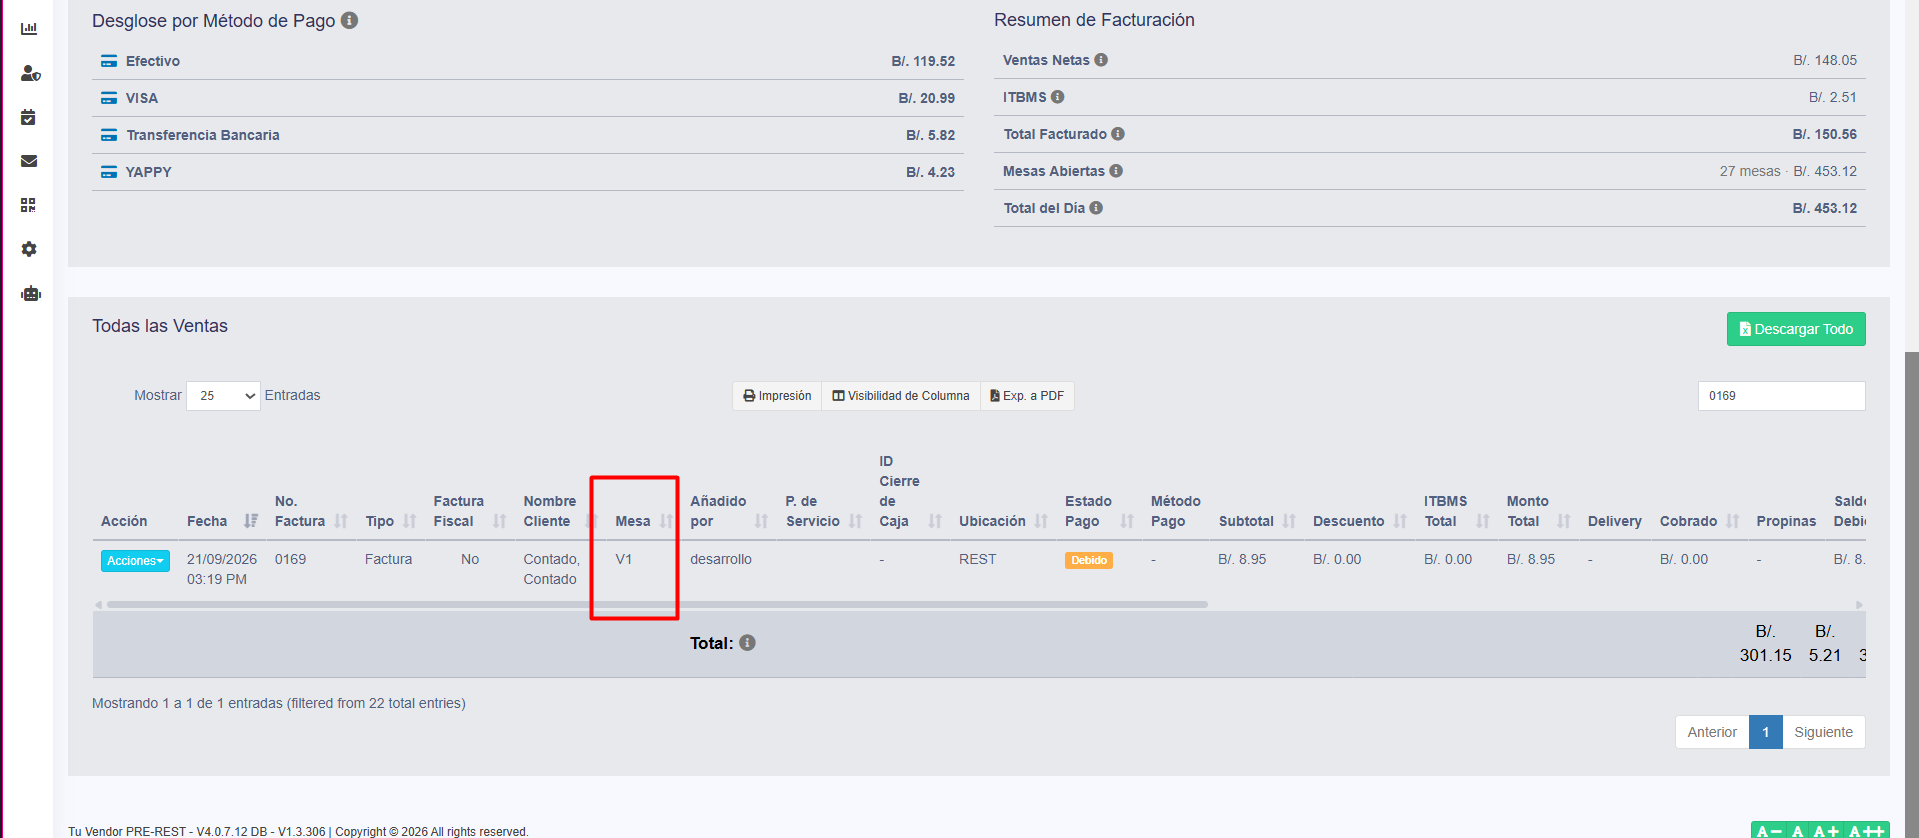Click the card icon beside YAPPY
Screen dimensions: 1919x838
[109, 172]
